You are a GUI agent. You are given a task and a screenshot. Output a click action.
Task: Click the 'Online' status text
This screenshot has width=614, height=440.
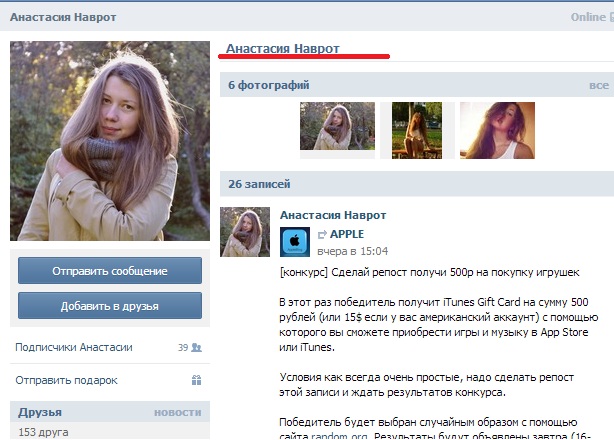[x=588, y=17]
